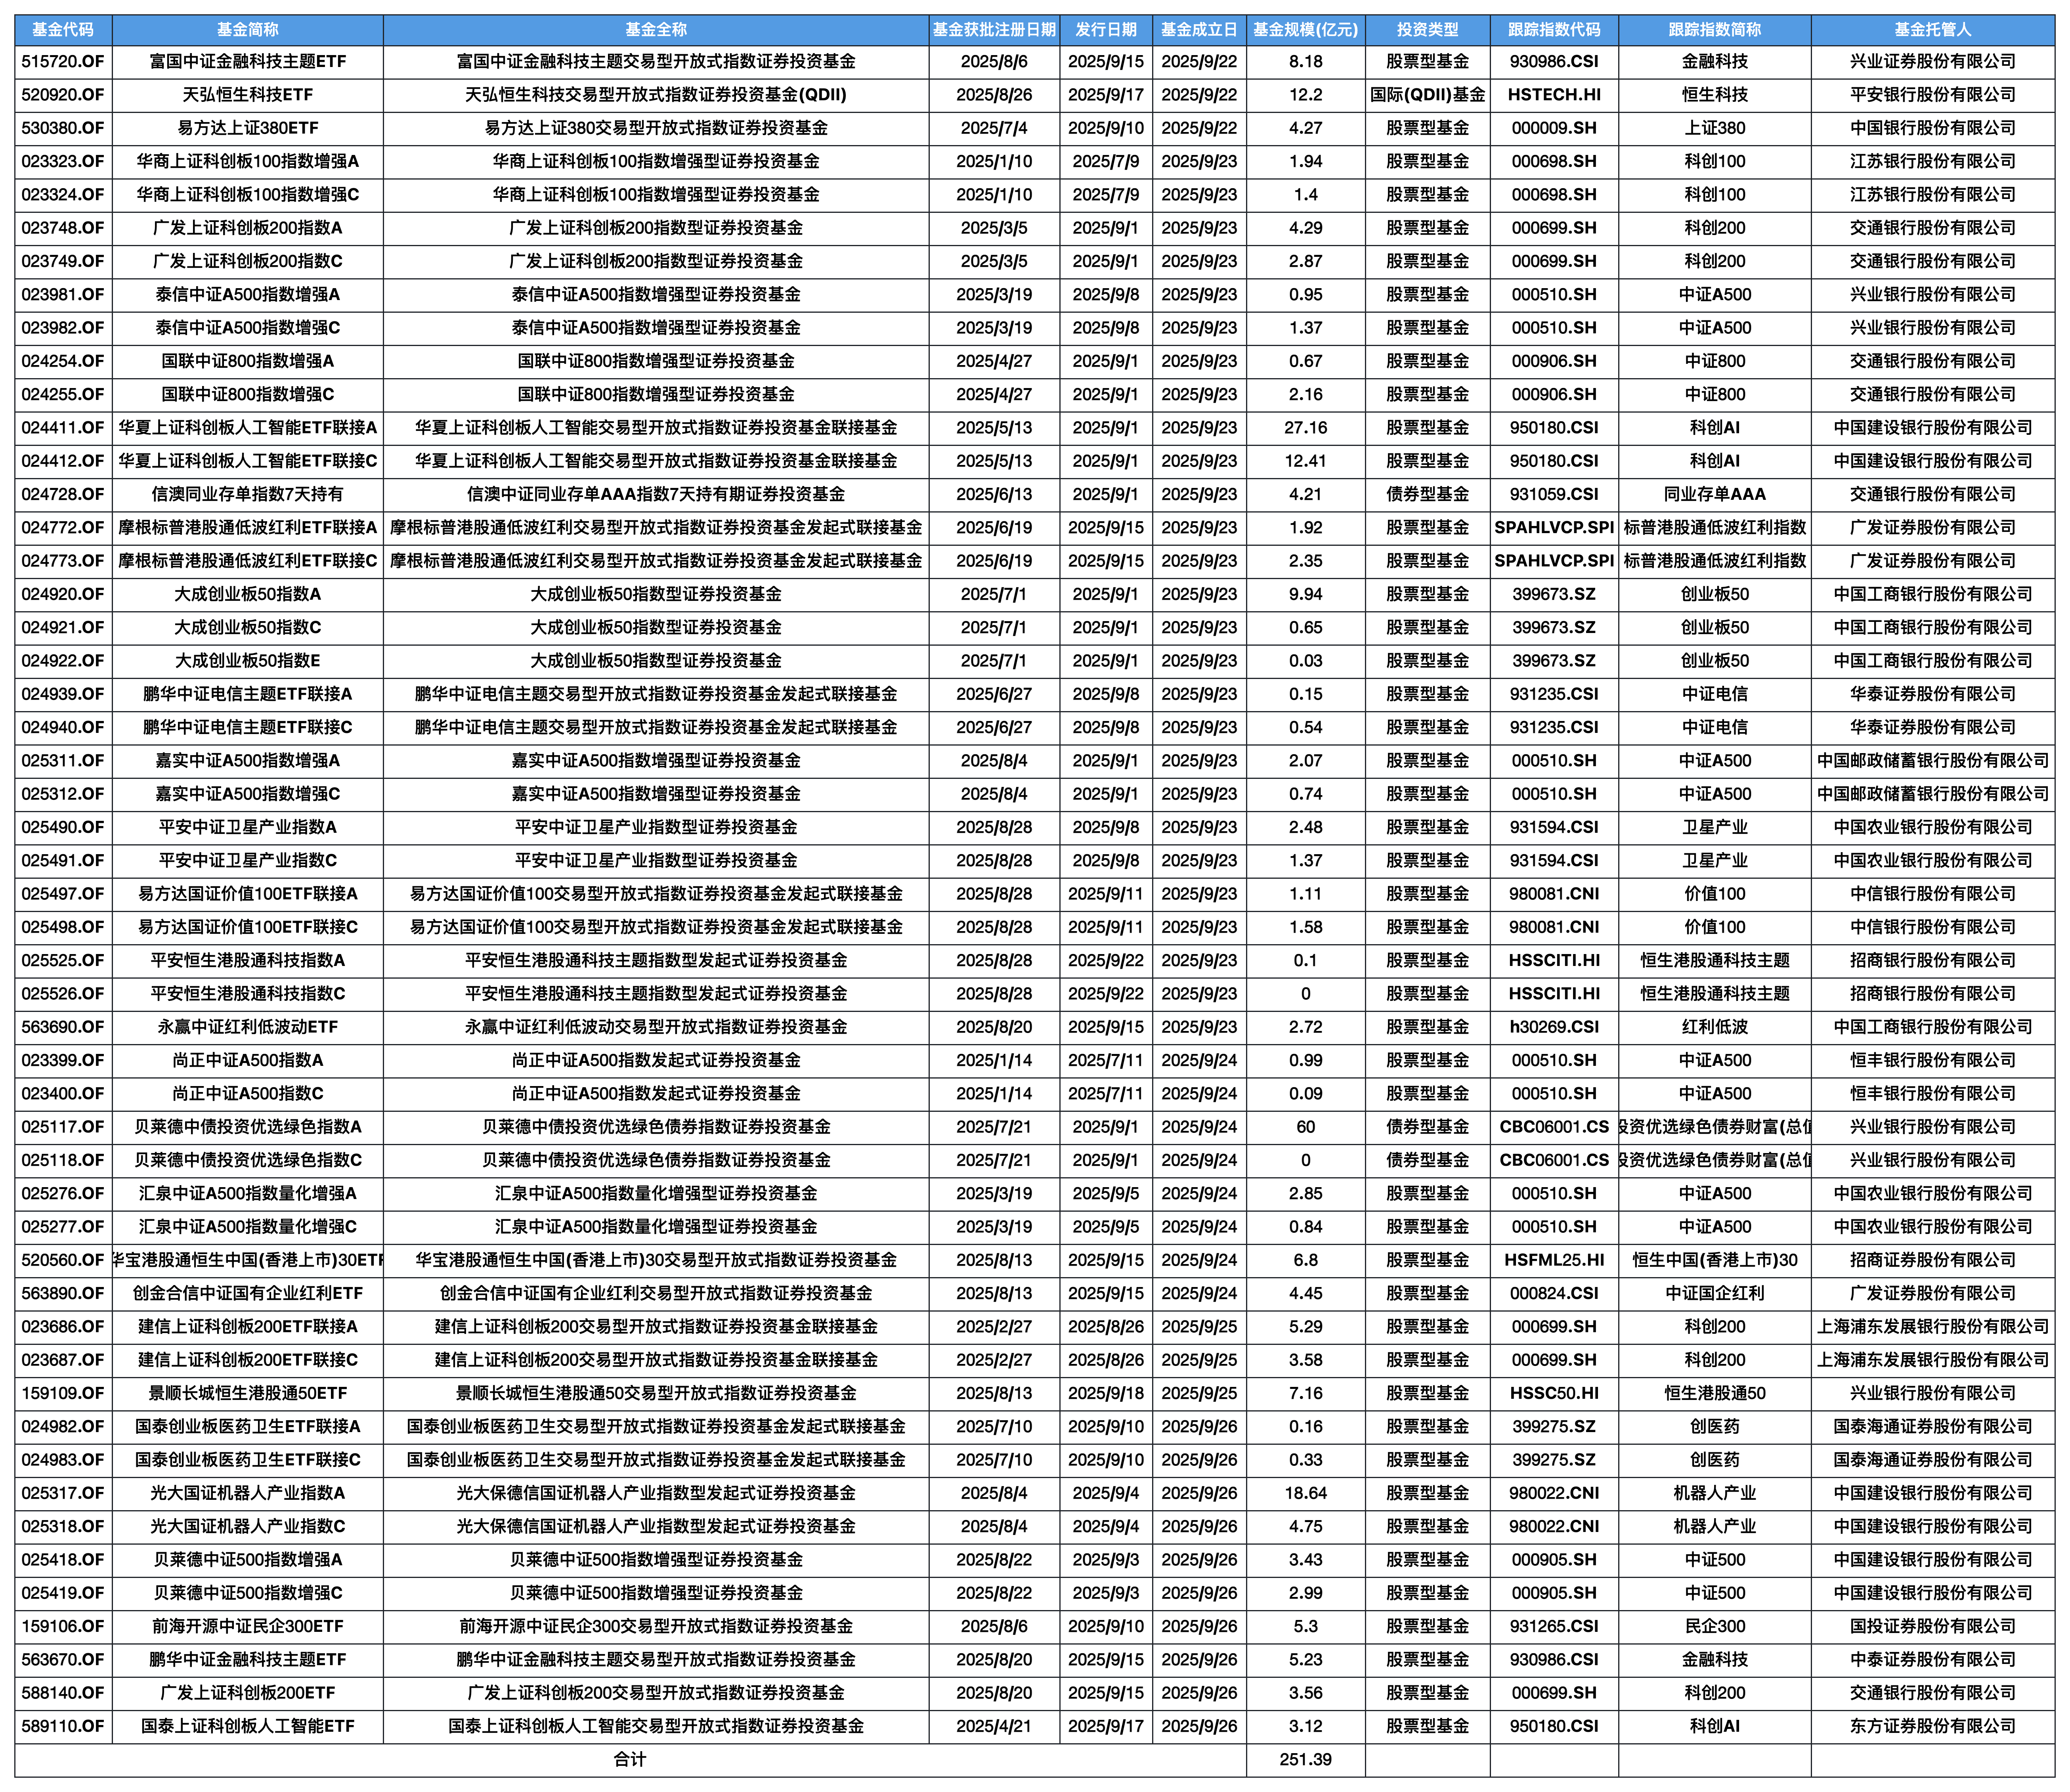Screen dimensions: 2070x1792
Task: Click fund code 589110.OF in last row
Action: coord(63,1726)
